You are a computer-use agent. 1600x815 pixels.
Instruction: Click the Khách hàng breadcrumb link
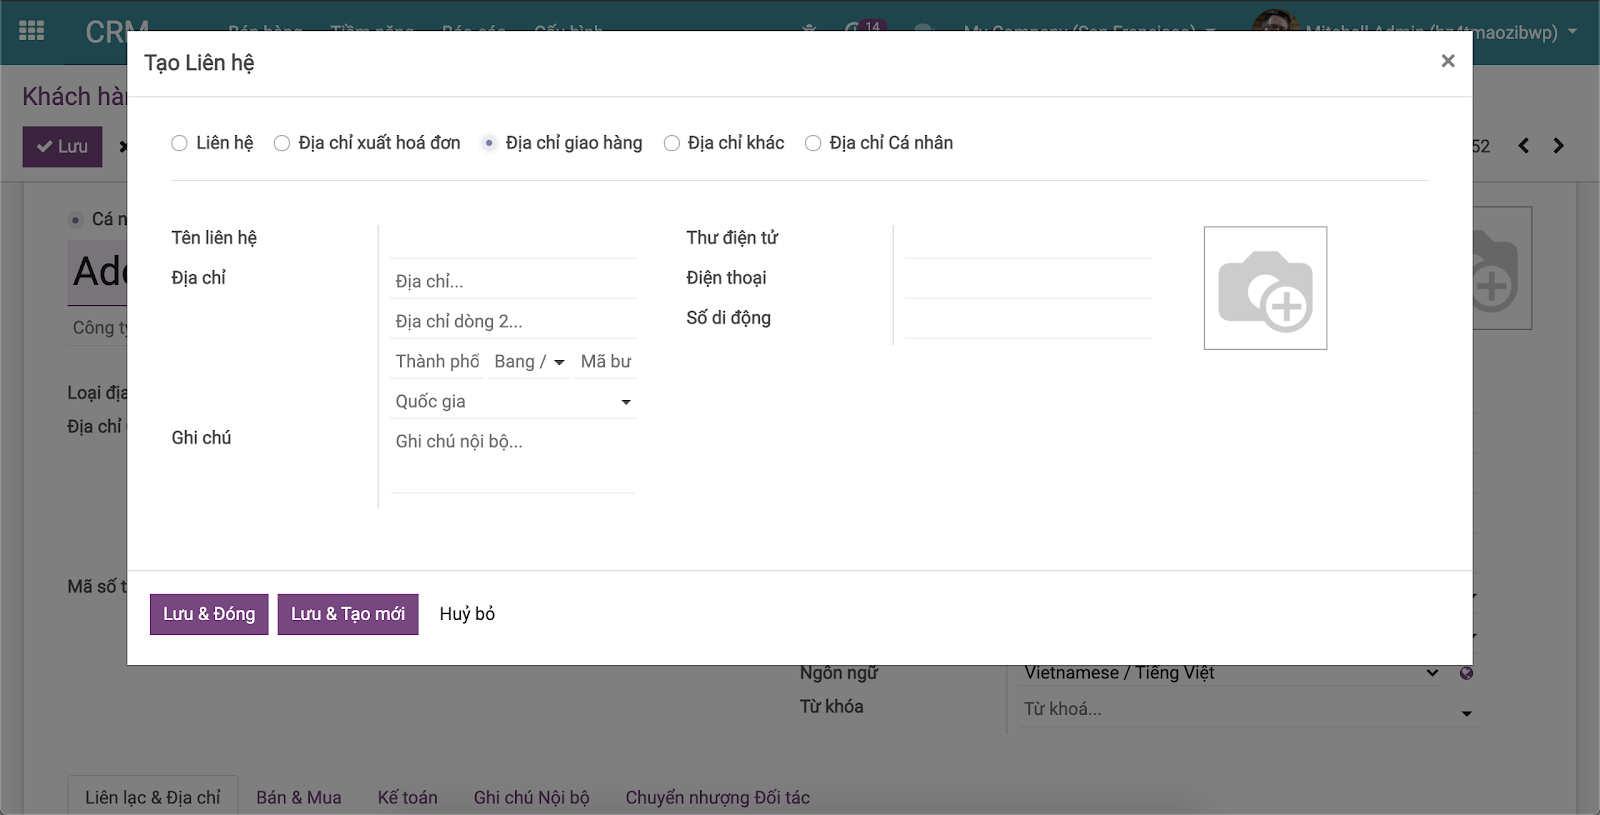(x=75, y=96)
